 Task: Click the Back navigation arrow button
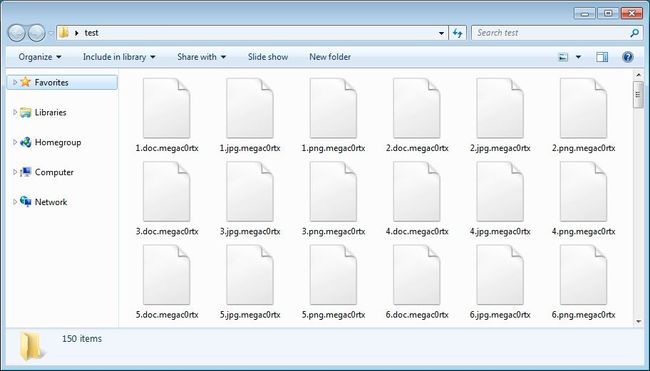(x=17, y=33)
